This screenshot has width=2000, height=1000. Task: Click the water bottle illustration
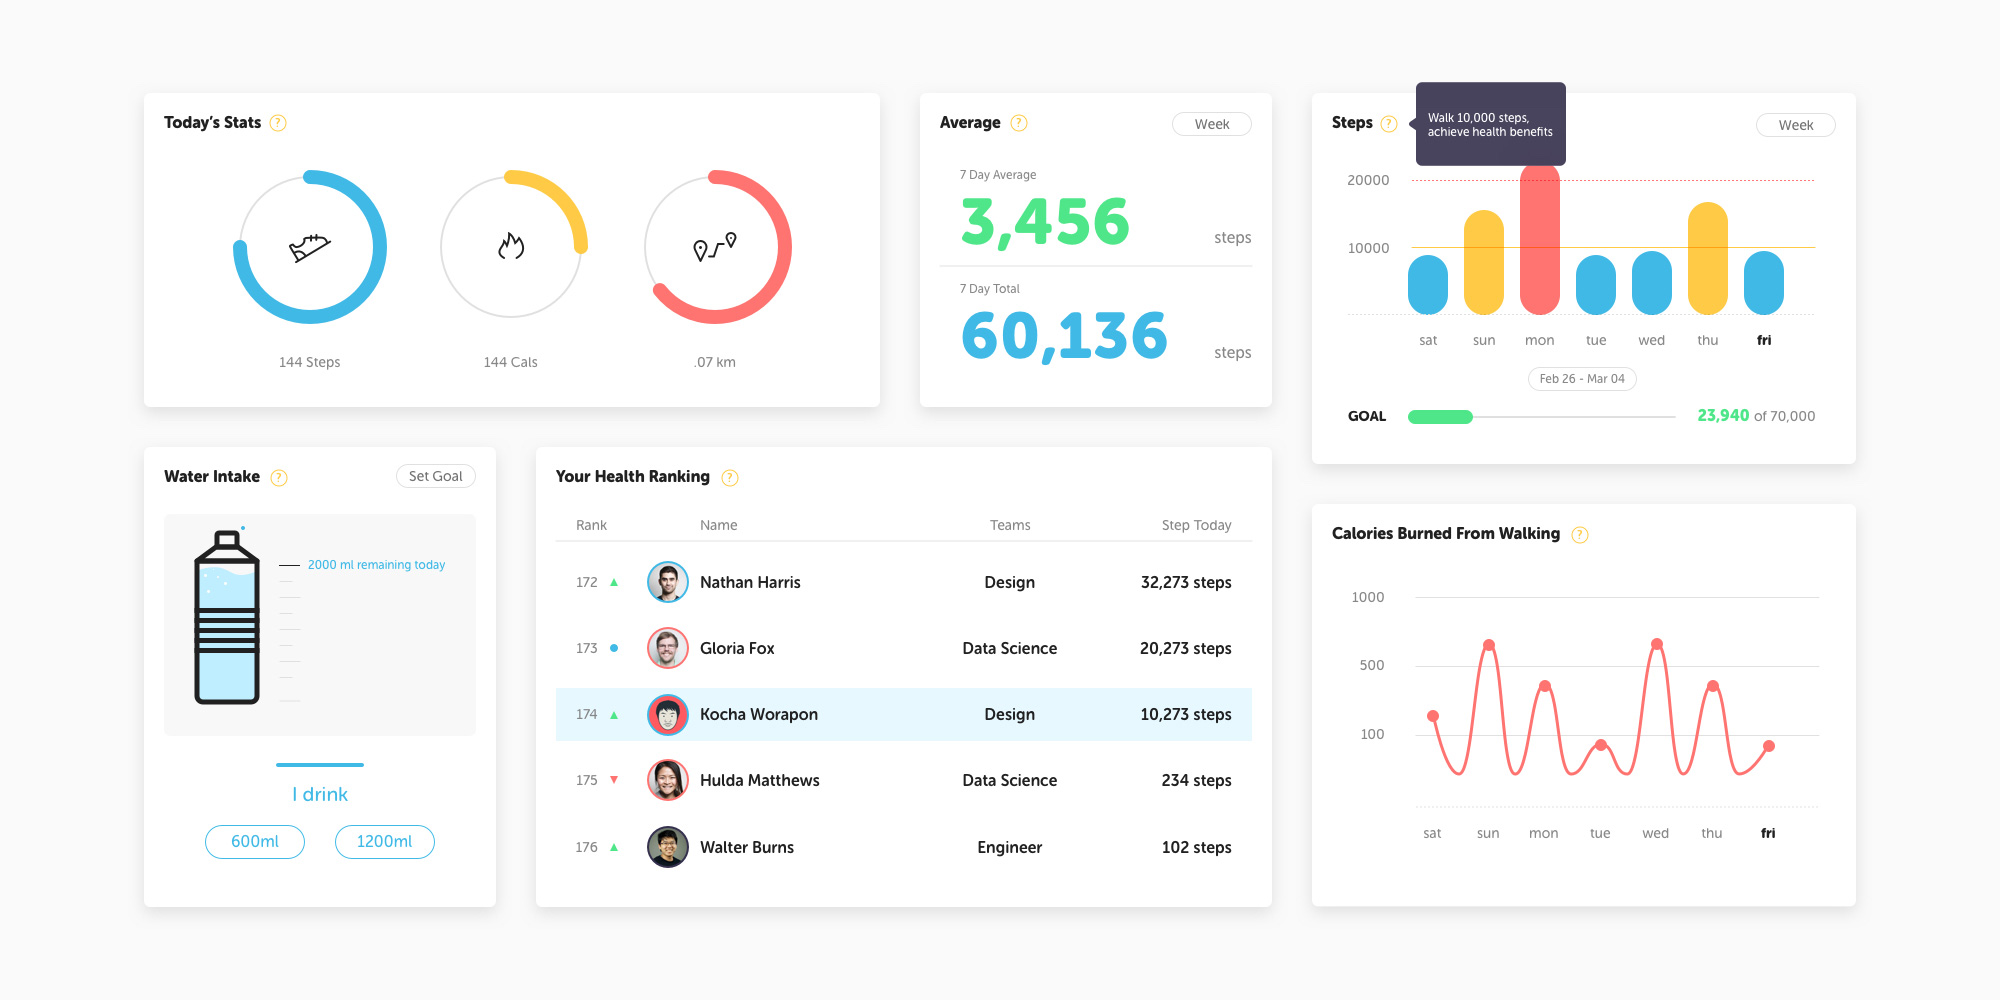[x=227, y=616]
